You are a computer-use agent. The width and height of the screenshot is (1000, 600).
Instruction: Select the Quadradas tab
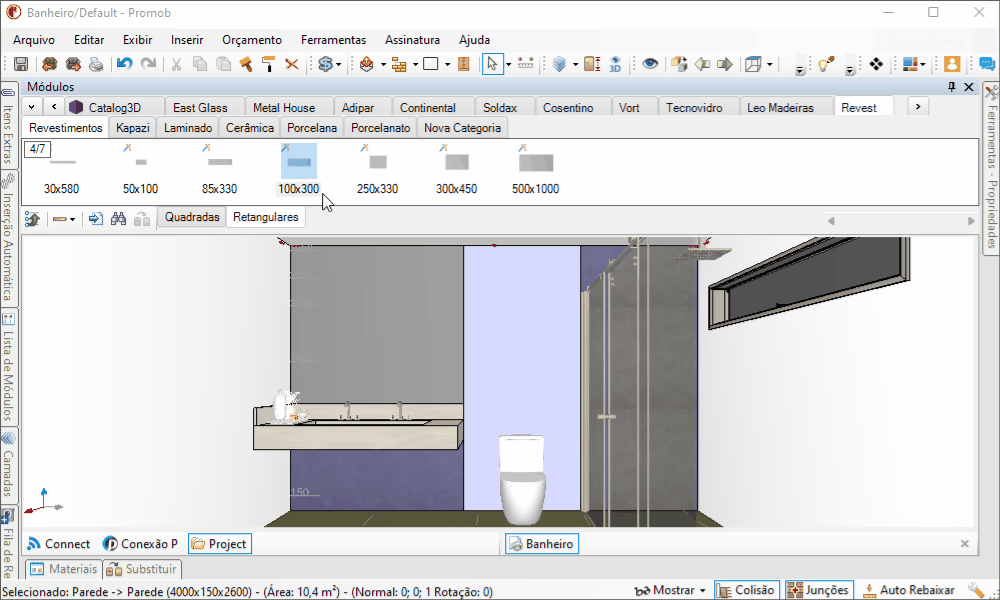click(192, 217)
